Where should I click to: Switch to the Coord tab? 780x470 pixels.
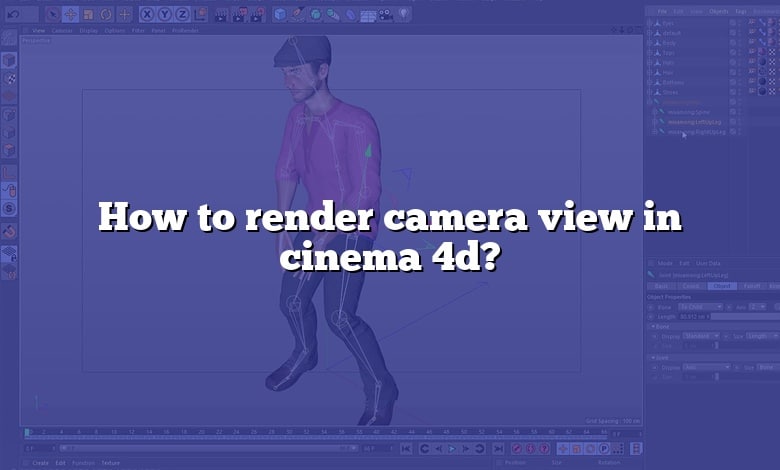pyautogui.click(x=691, y=286)
